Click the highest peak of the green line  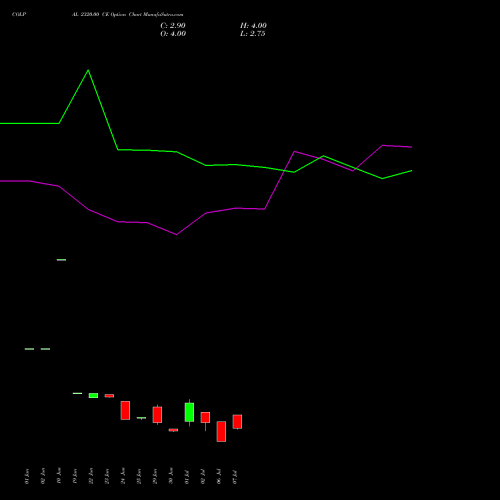88,70
